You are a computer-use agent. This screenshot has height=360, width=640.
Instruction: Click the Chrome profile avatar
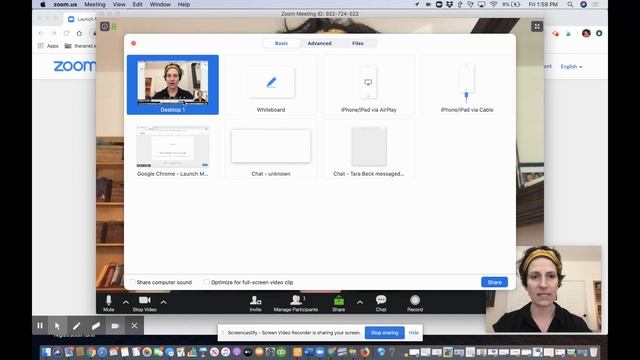(586, 33)
